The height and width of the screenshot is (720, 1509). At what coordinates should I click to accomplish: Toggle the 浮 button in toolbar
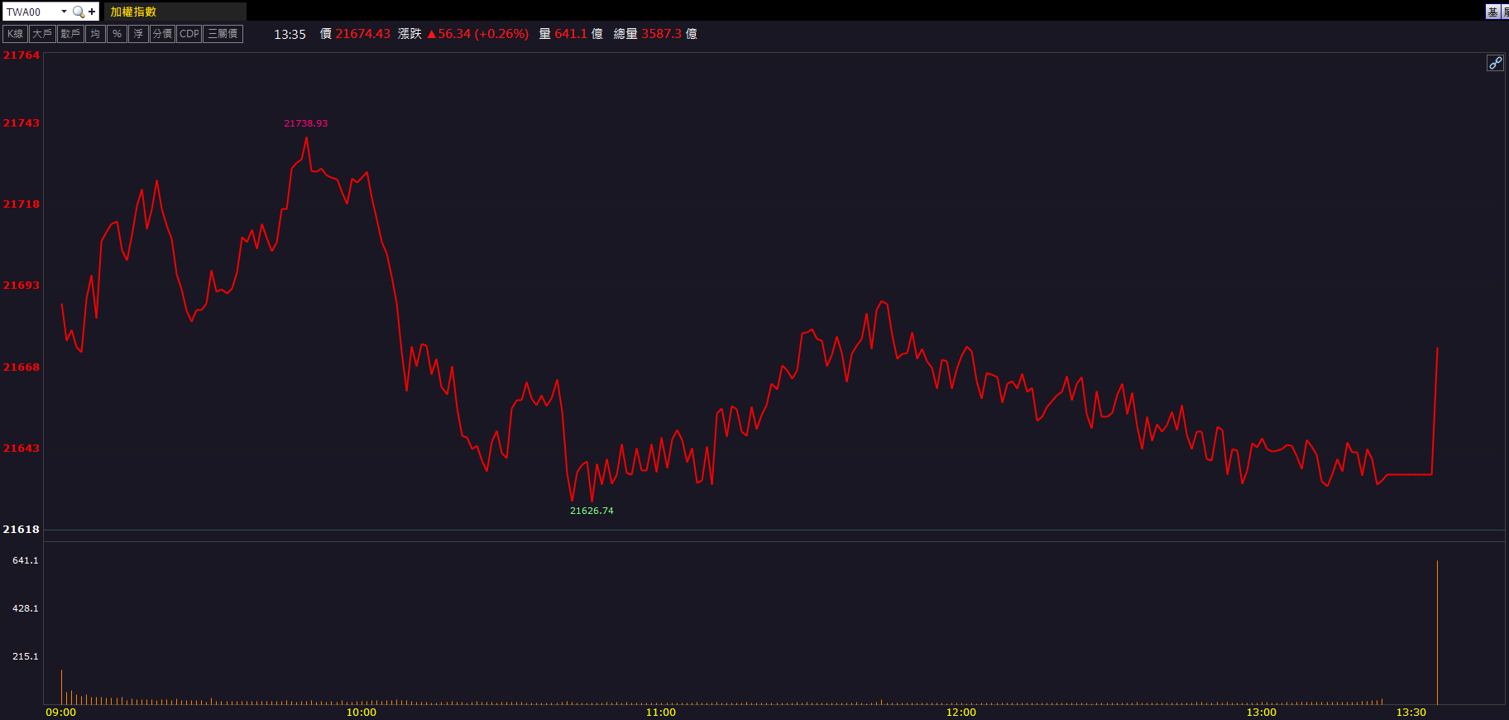tap(139, 34)
